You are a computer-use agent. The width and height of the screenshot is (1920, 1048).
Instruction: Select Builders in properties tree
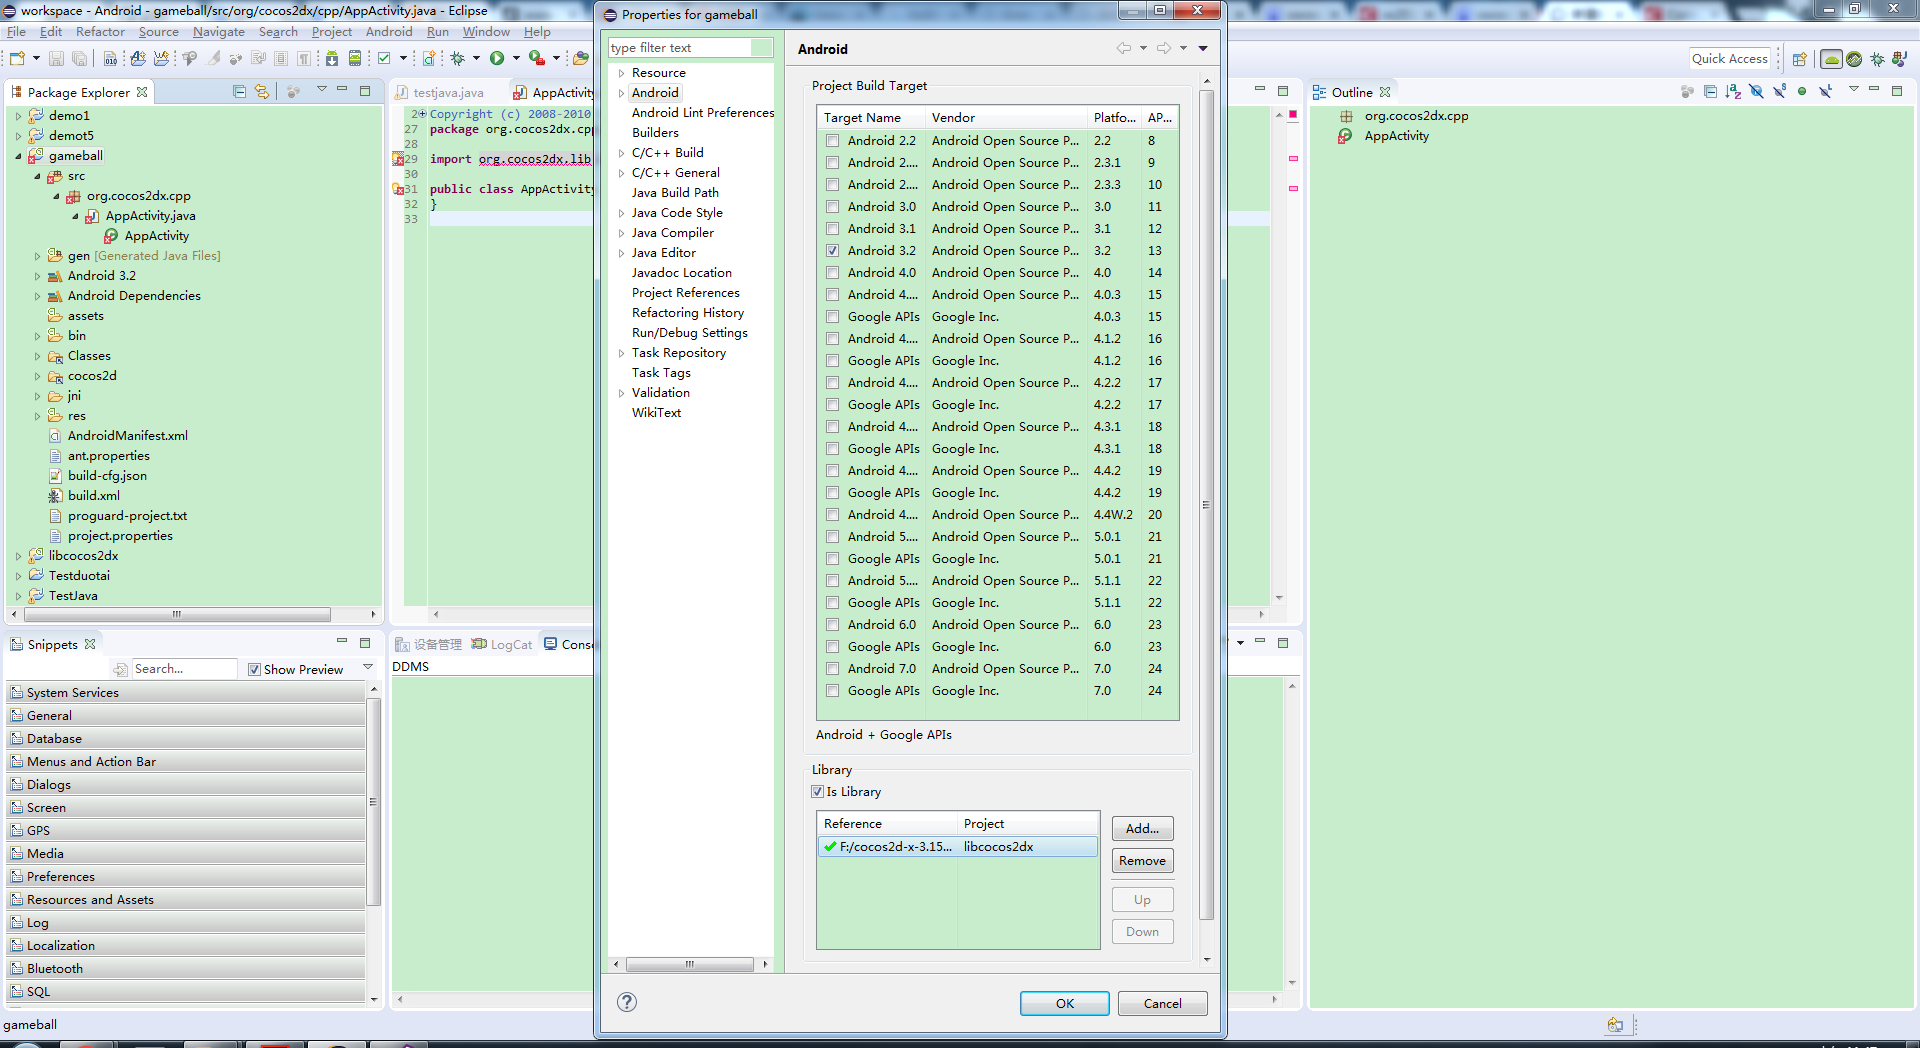(x=655, y=133)
